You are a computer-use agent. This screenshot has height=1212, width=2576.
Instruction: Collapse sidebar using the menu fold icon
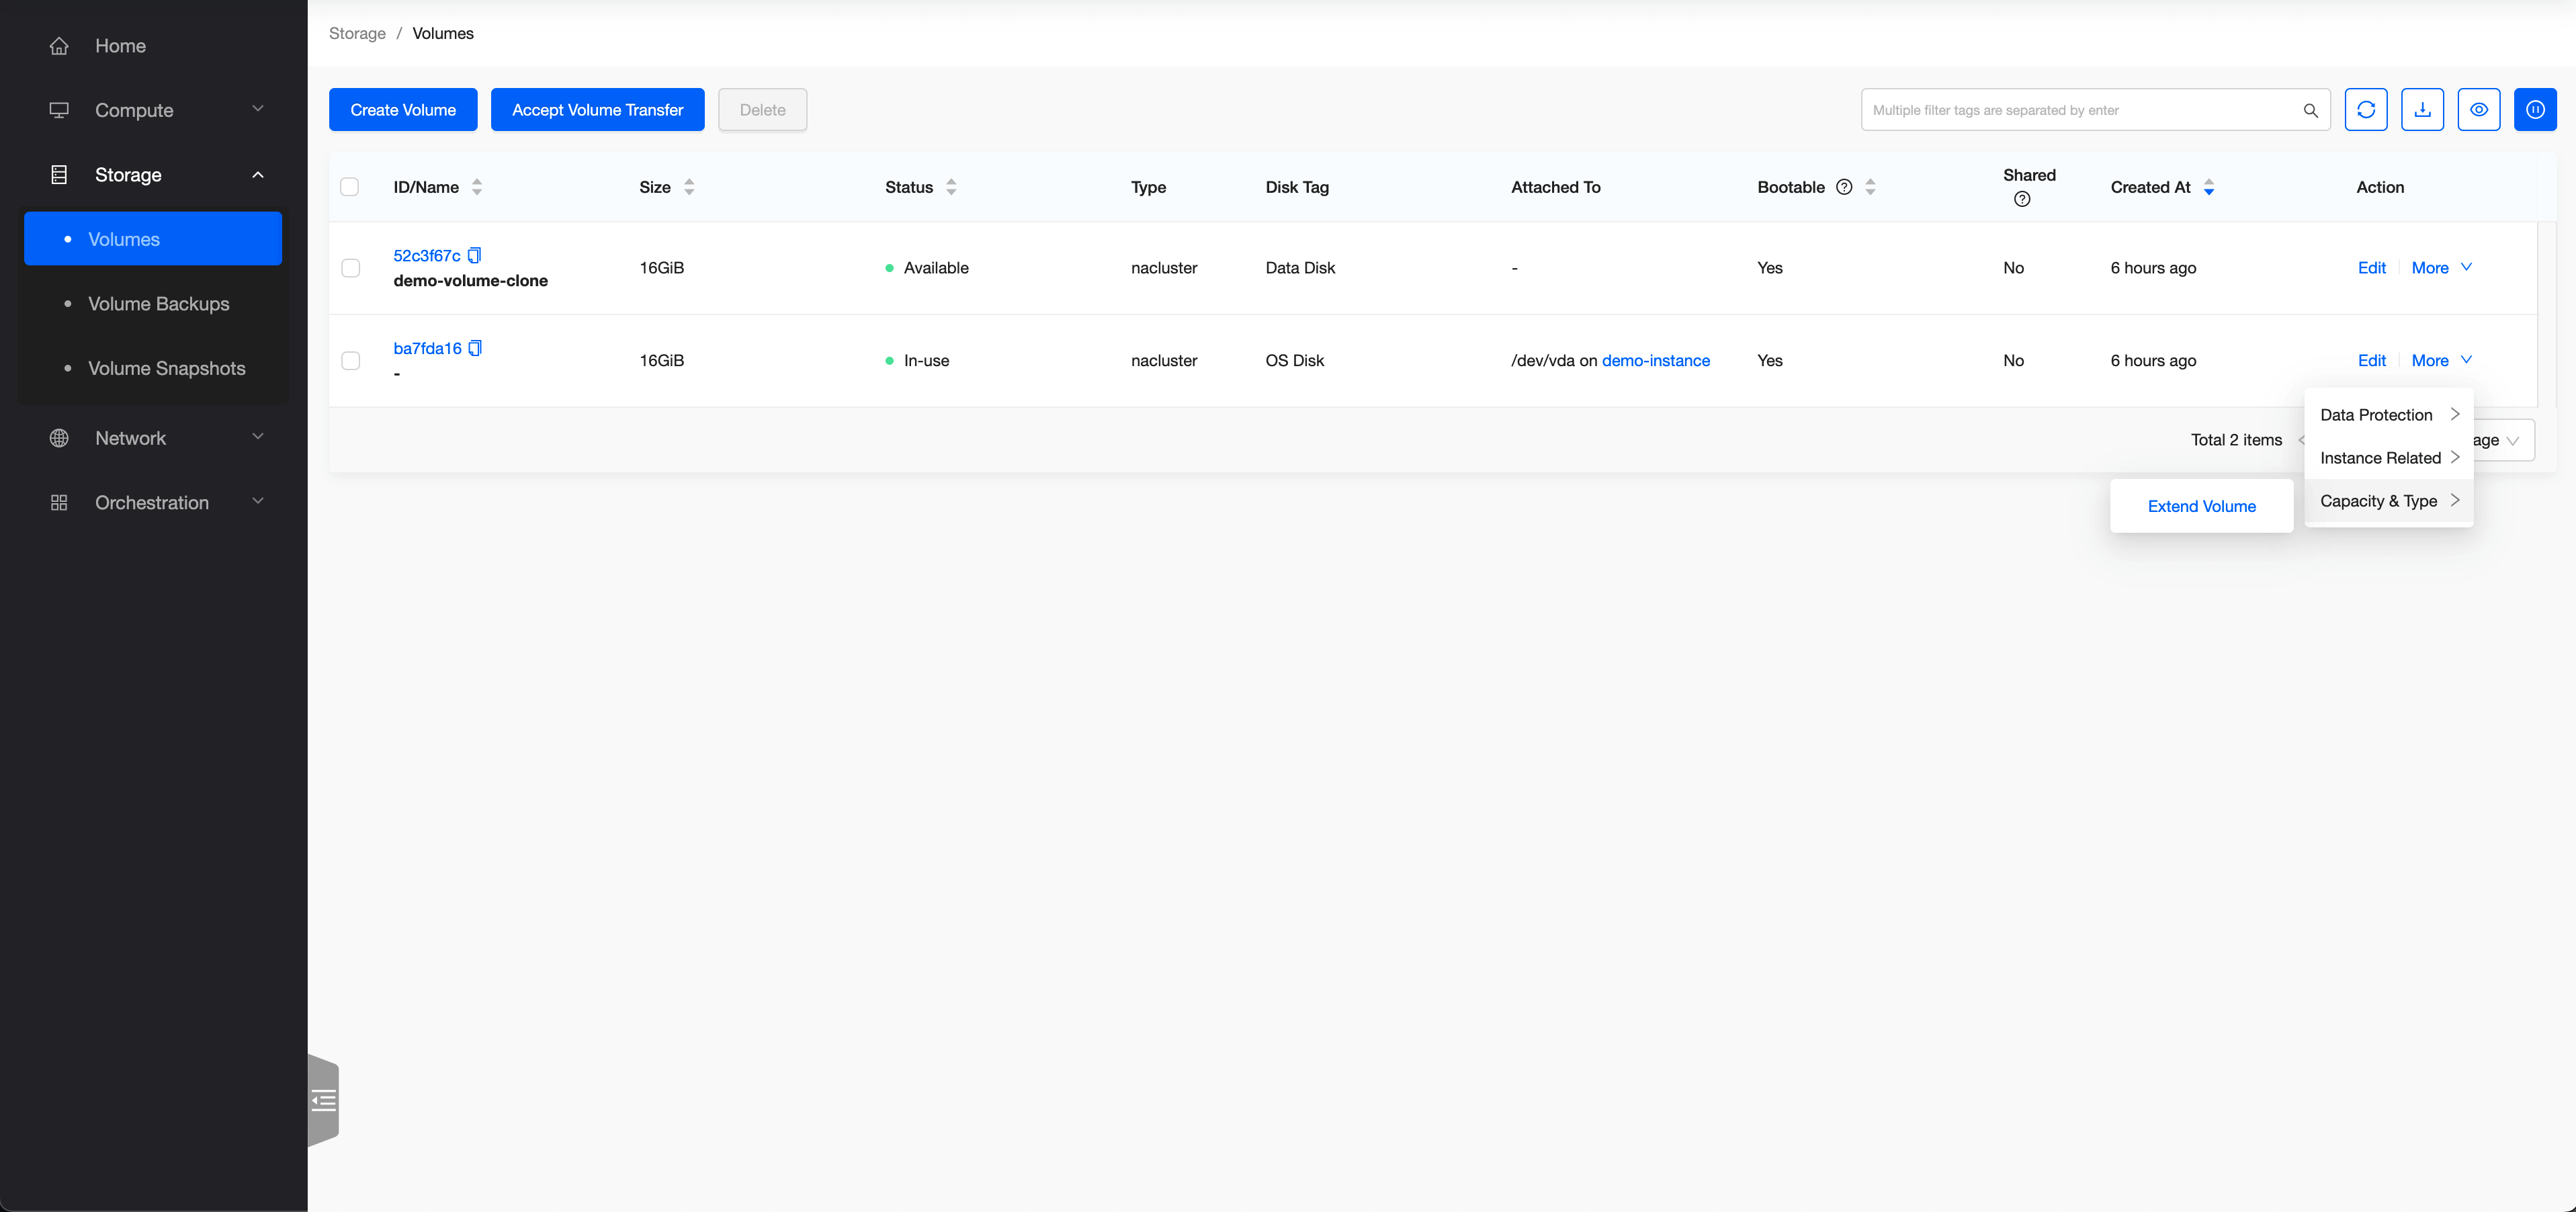[324, 1101]
